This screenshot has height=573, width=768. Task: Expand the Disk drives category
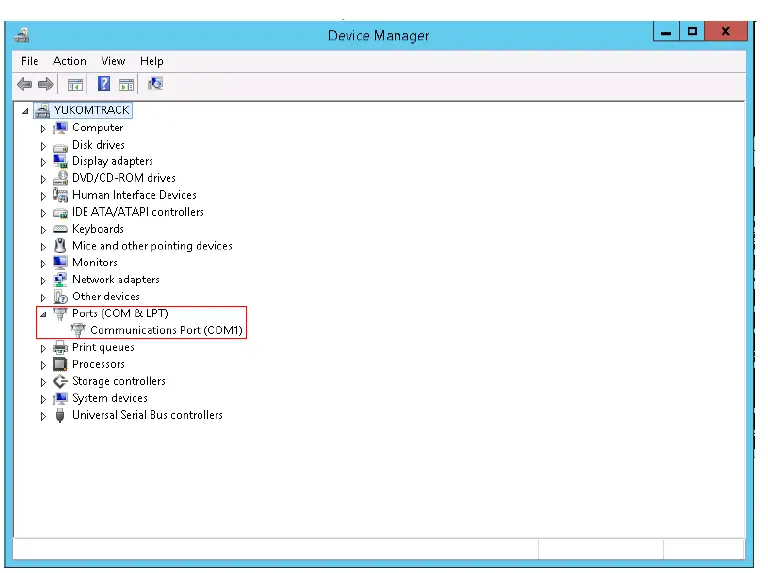point(43,146)
